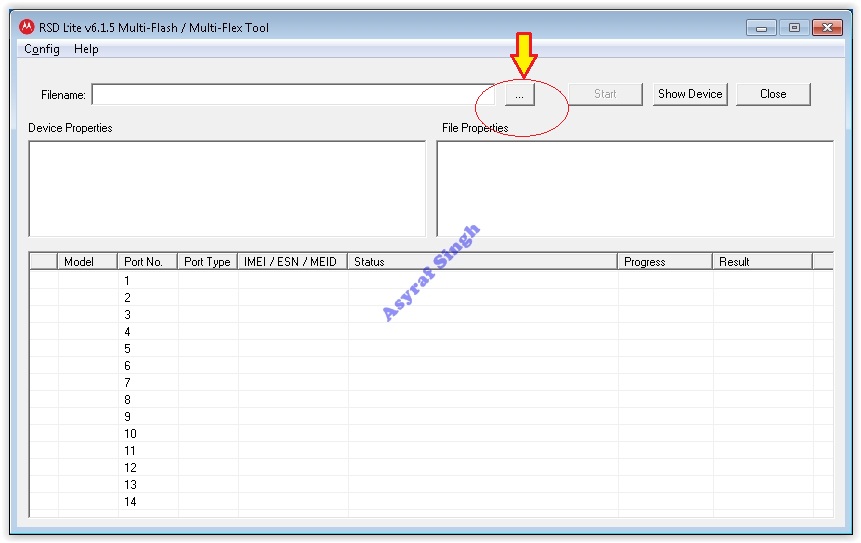The height and width of the screenshot is (543, 861).
Task: Click the IMEI / ESN / MEID column header
Action: [292, 261]
